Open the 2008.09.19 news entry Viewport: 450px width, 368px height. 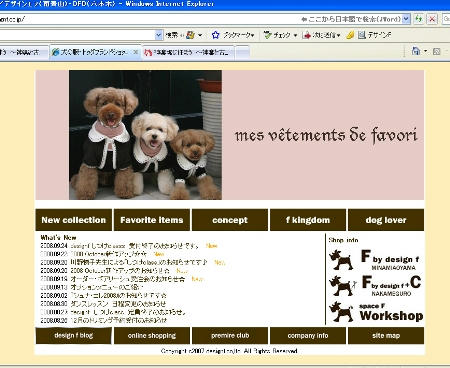click(x=128, y=279)
